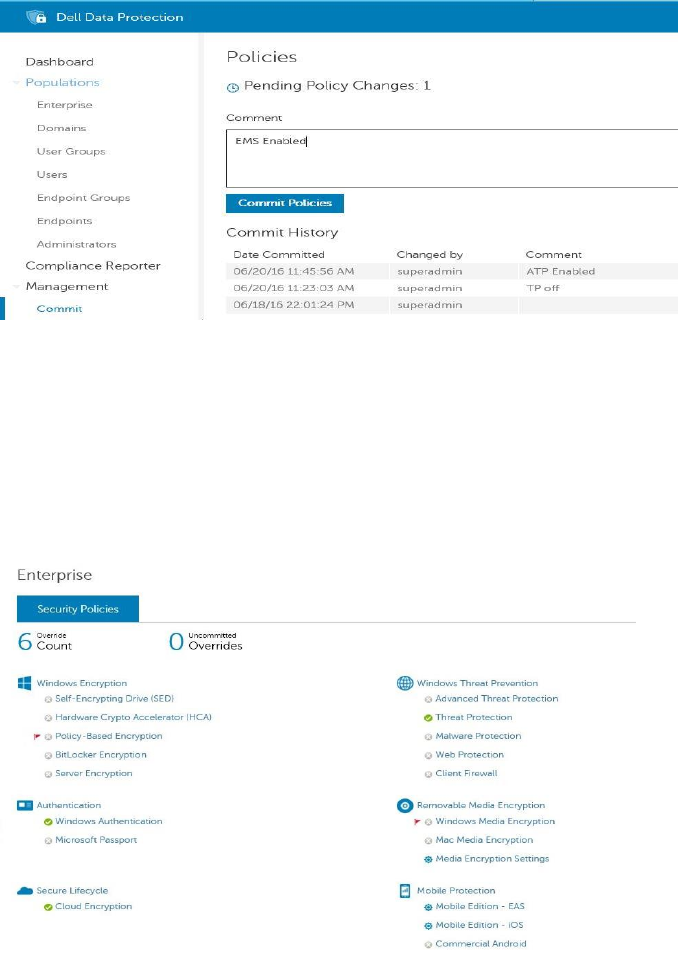Click the Authentication card icon
Image resolution: width=678 pixels, height=956 pixels.
[x=25, y=805]
